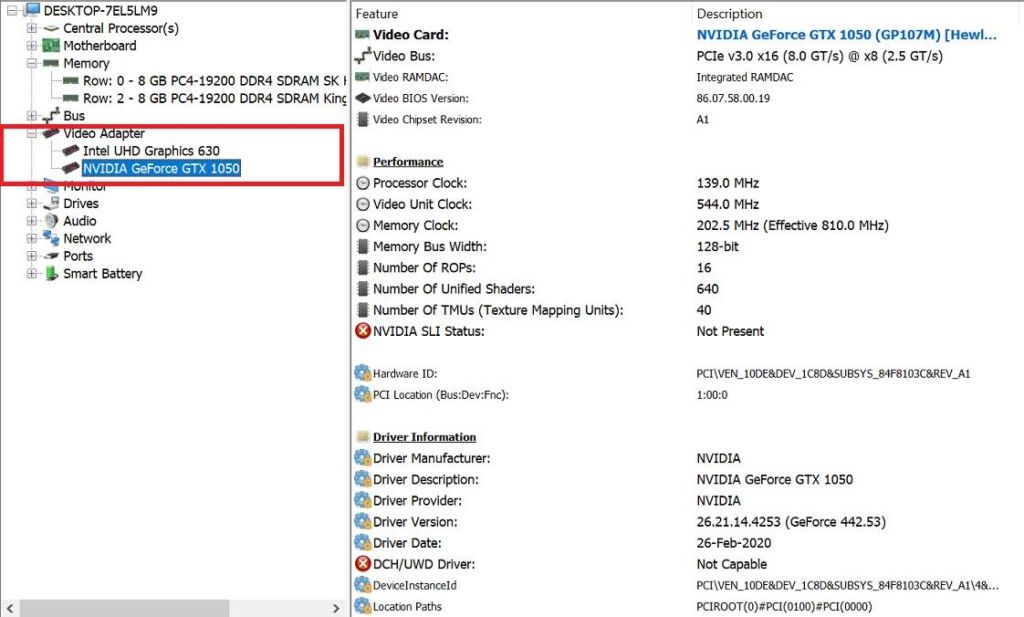The width and height of the screenshot is (1024, 617).
Task: Click the Drives disk icon
Action: pyautogui.click(x=51, y=203)
